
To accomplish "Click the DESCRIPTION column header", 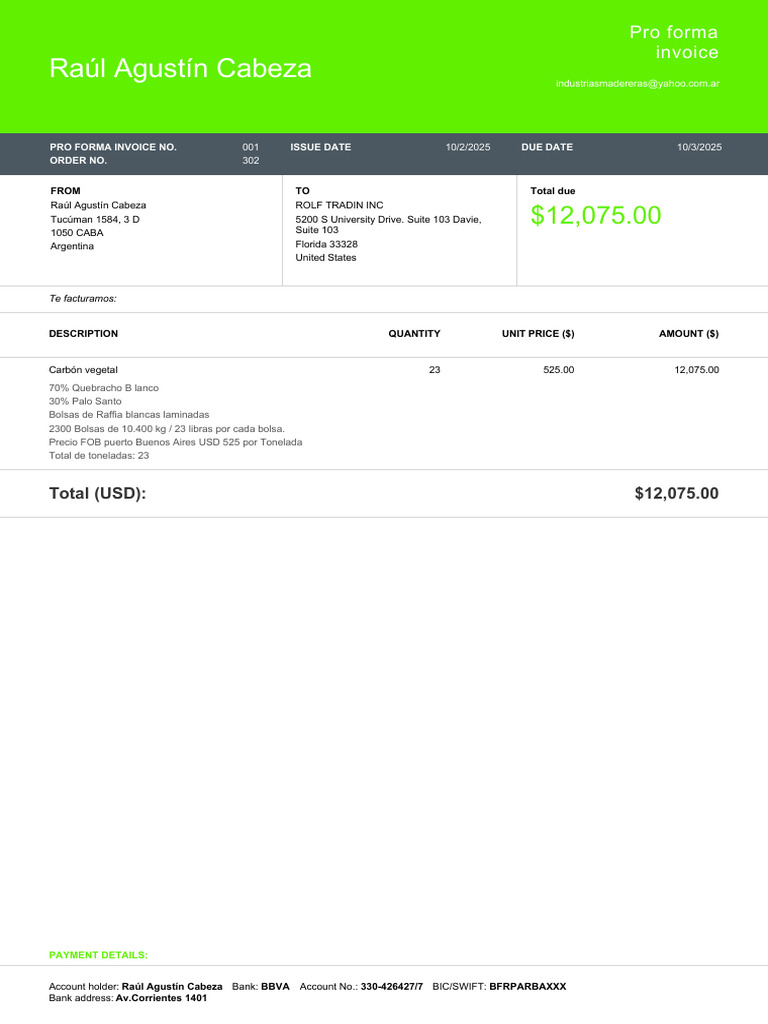I will [83, 334].
